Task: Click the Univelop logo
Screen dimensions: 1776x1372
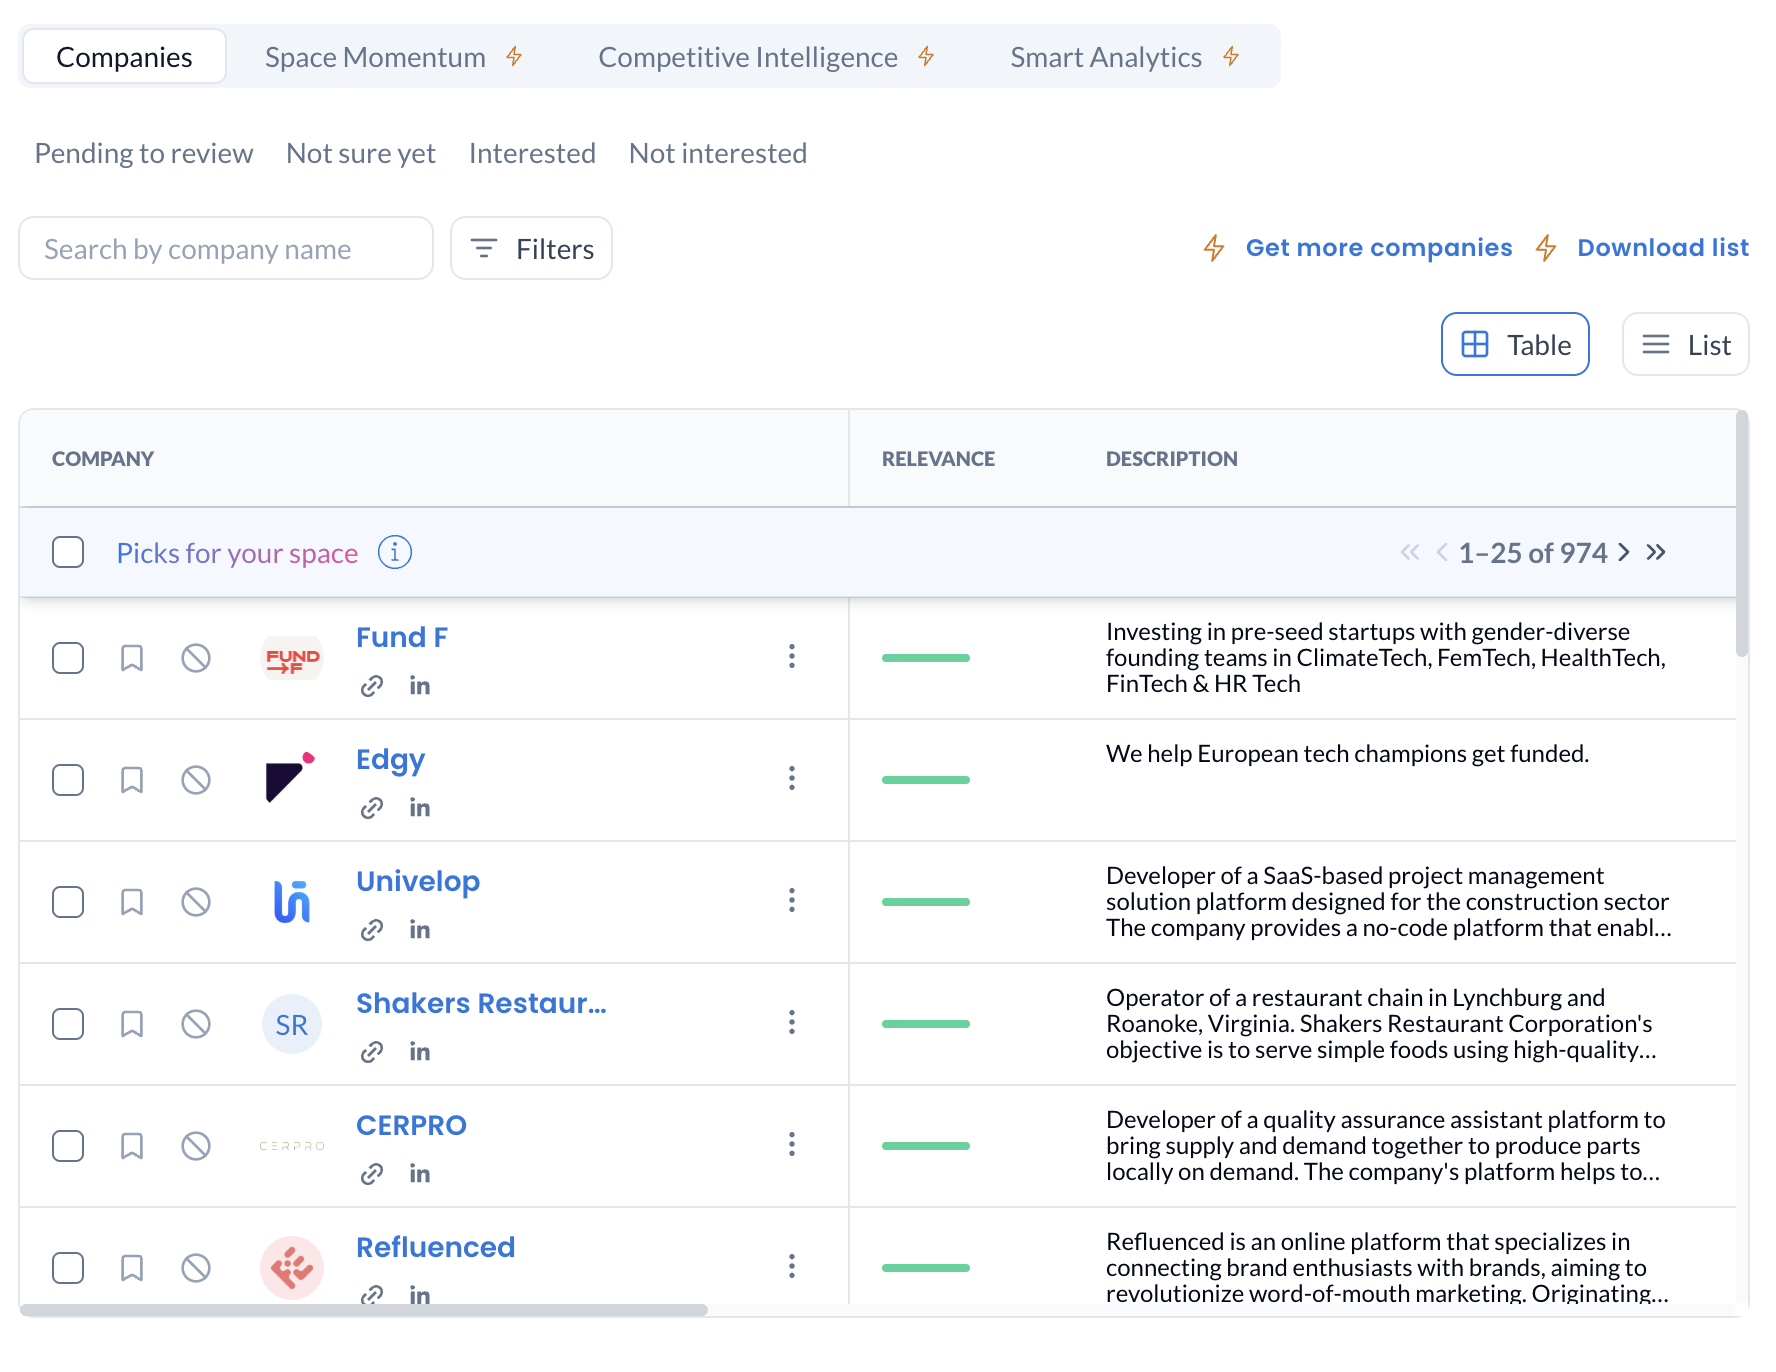Action: click(x=292, y=902)
